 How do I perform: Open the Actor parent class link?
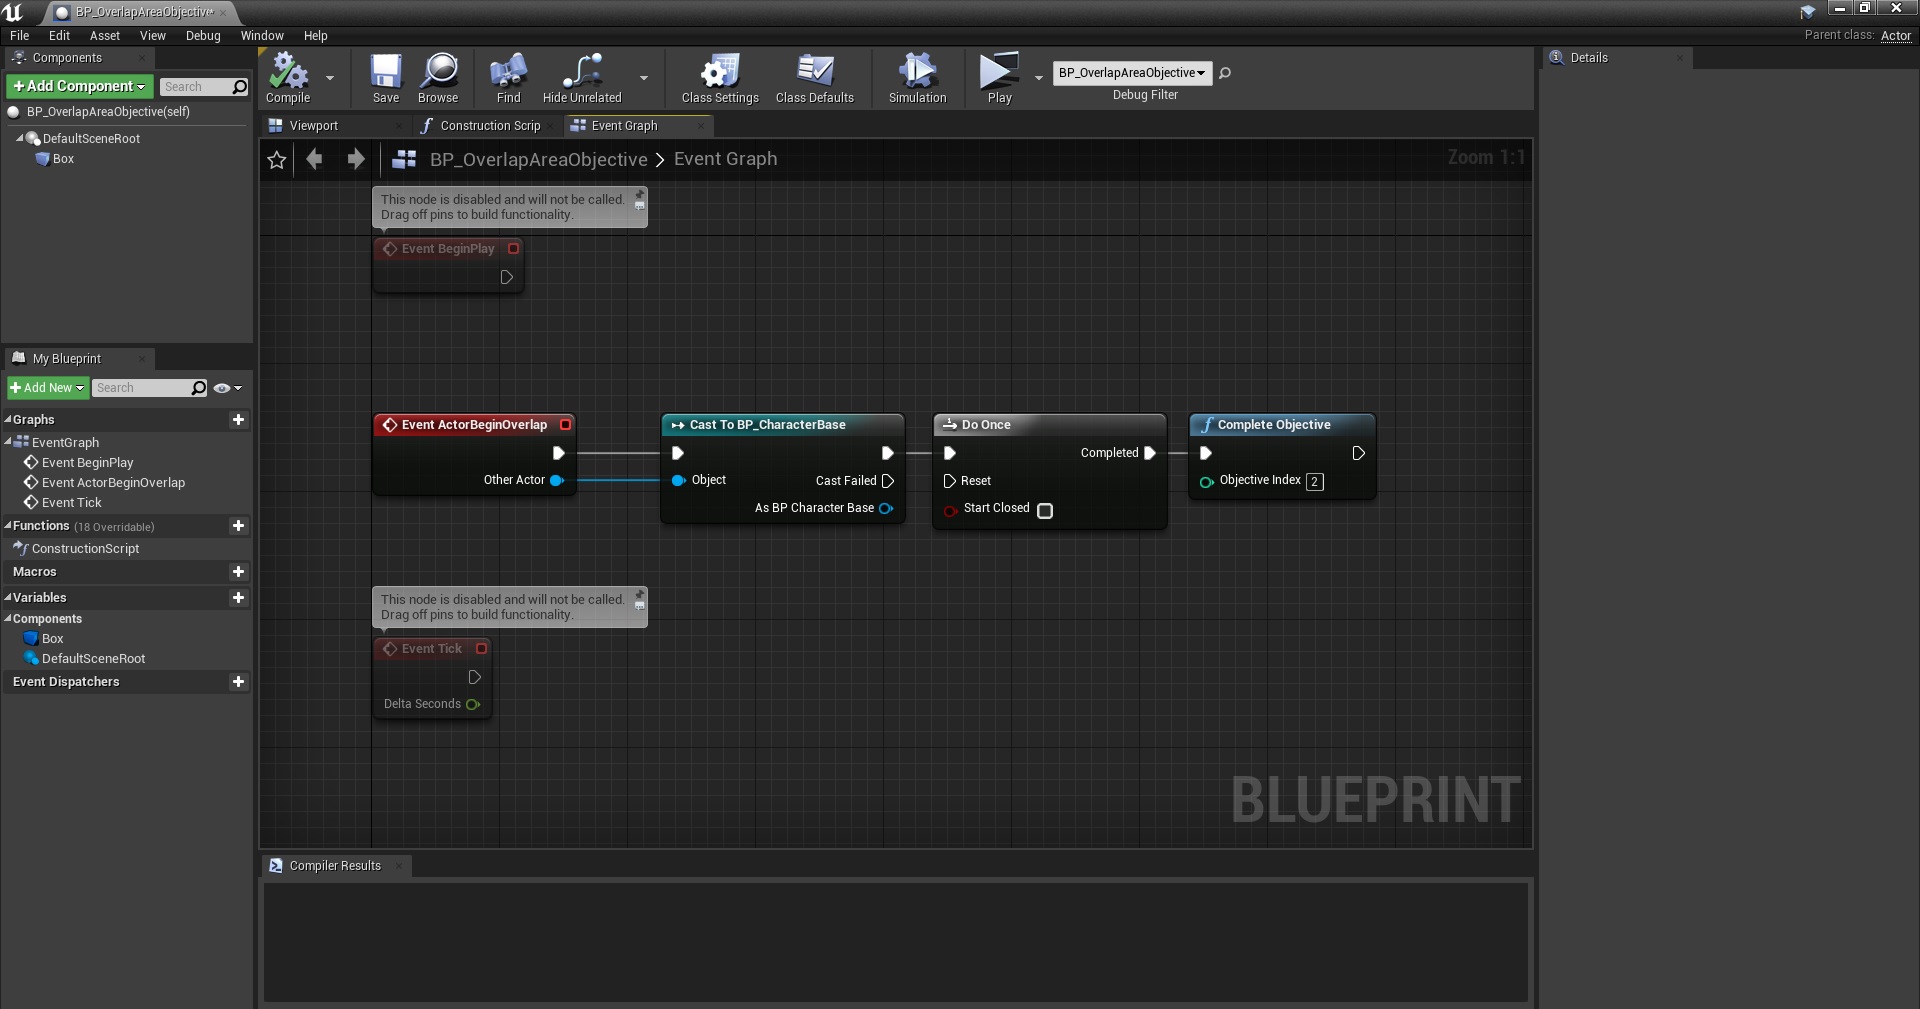(1895, 36)
